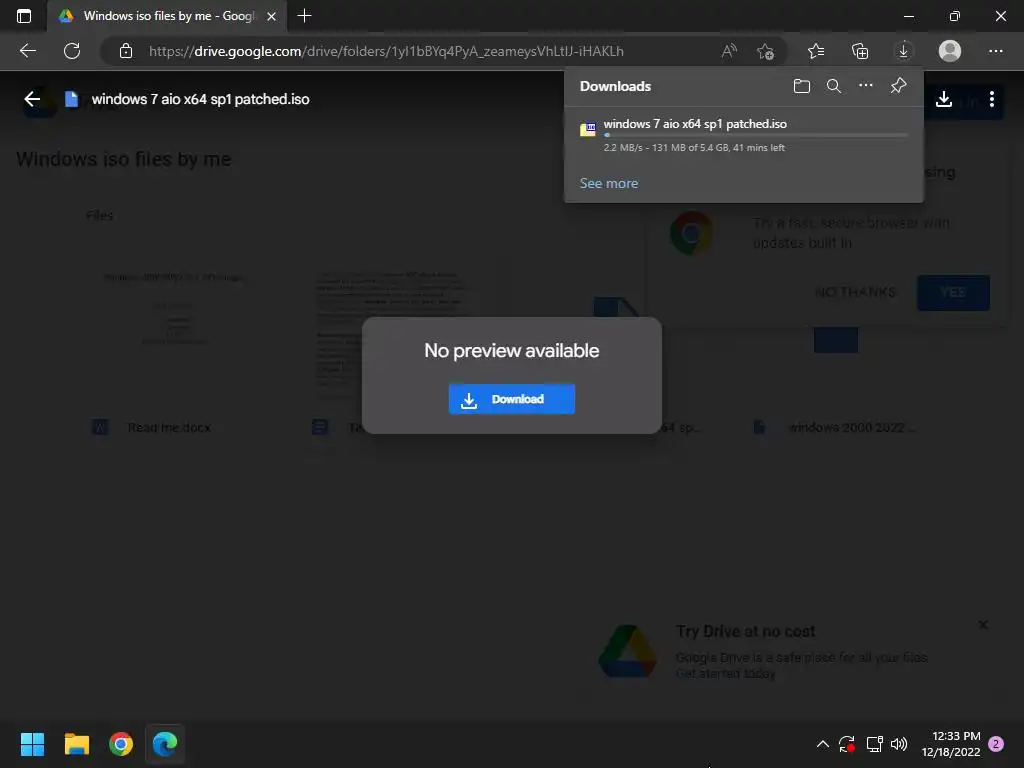Open more options in Downloads panel

865,86
